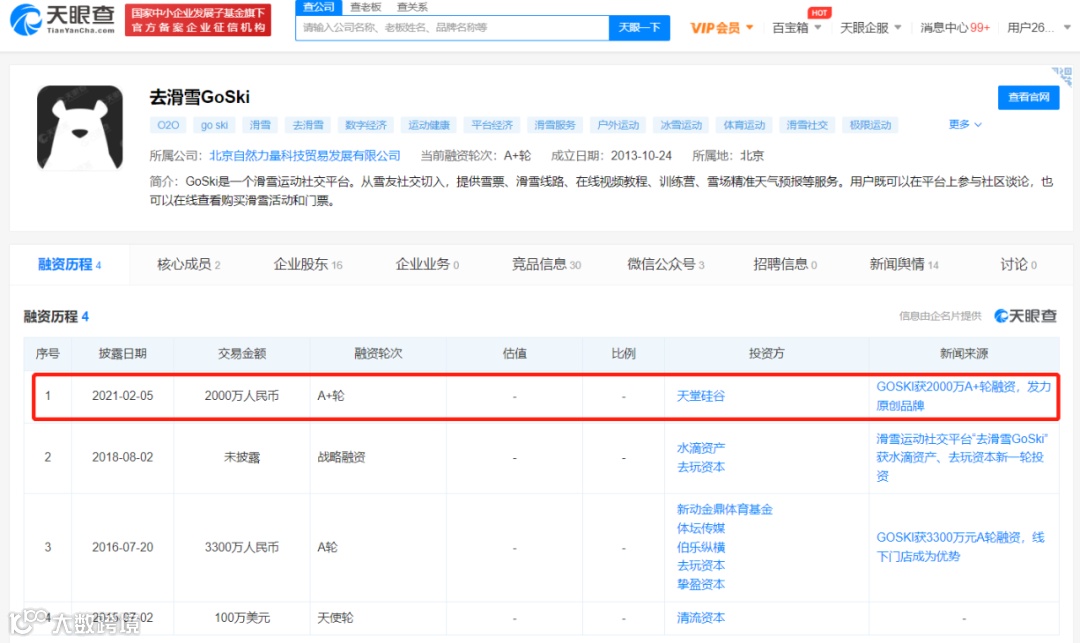Open investor link 清流资本
This screenshot has width=1080, height=643.
tap(700, 618)
